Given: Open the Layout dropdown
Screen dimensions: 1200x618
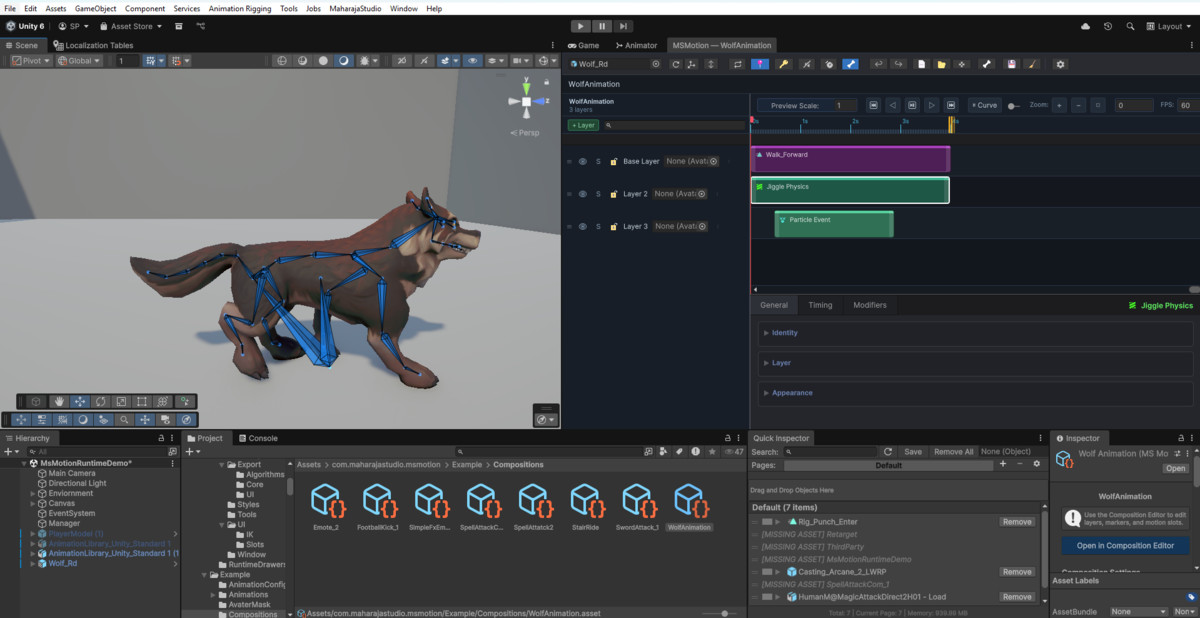Looking at the screenshot, I should [1170, 26].
